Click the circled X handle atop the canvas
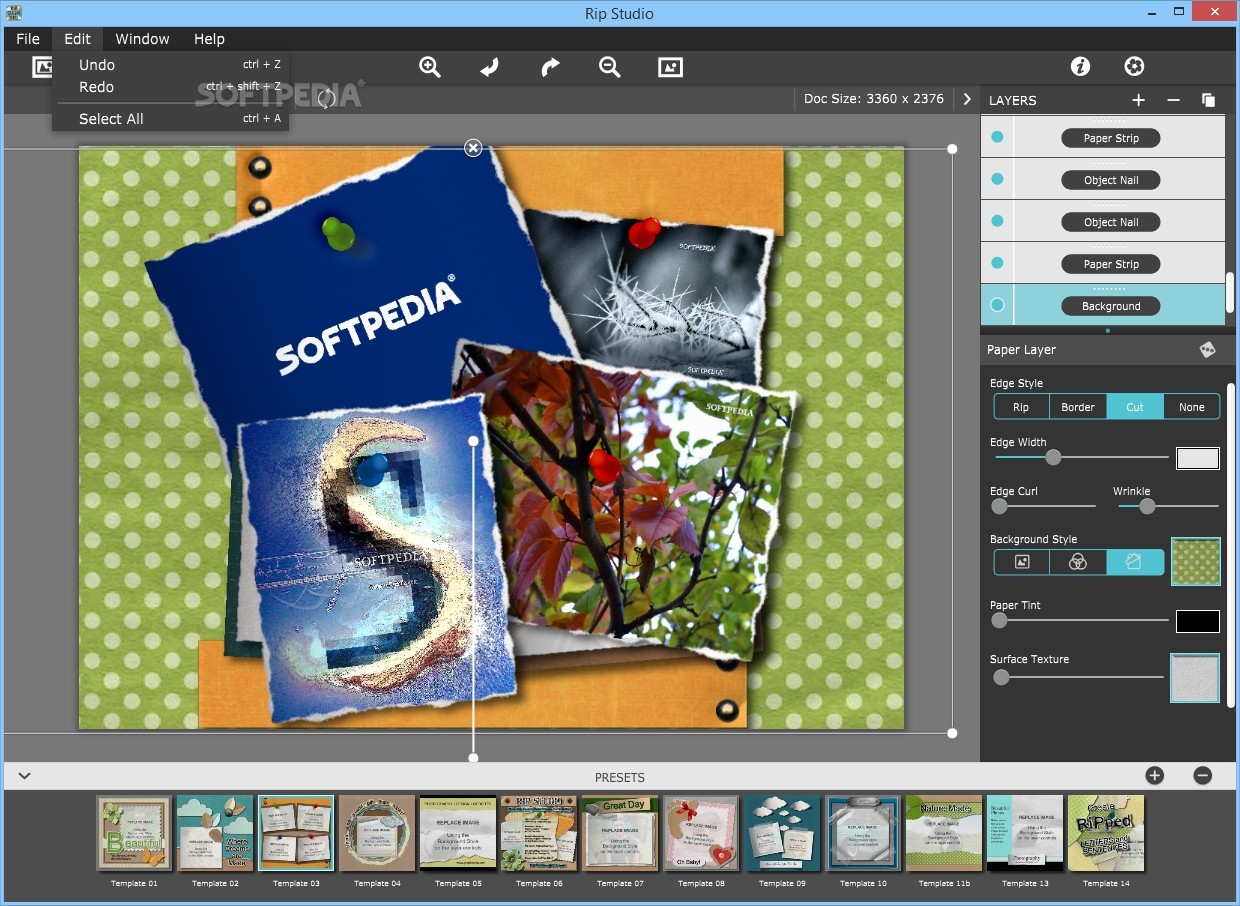Viewport: 1240px width, 906px height. tap(473, 148)
